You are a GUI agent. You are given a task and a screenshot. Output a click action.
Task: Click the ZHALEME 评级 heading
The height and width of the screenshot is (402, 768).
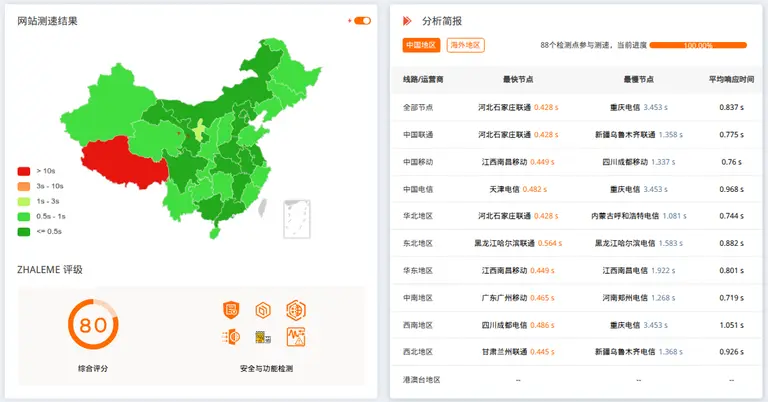tap(50, 270)
